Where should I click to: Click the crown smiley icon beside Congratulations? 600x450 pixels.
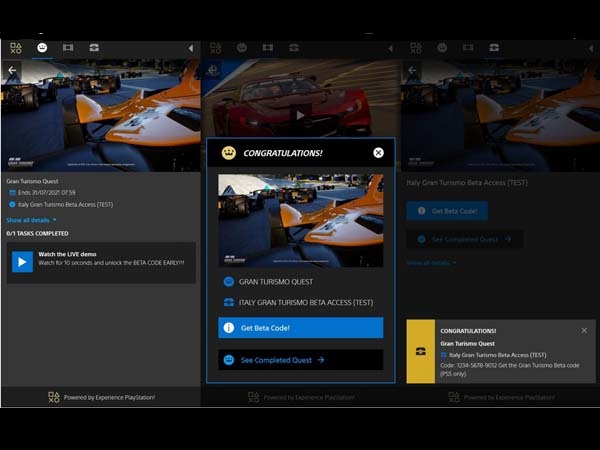click(229, 153)
